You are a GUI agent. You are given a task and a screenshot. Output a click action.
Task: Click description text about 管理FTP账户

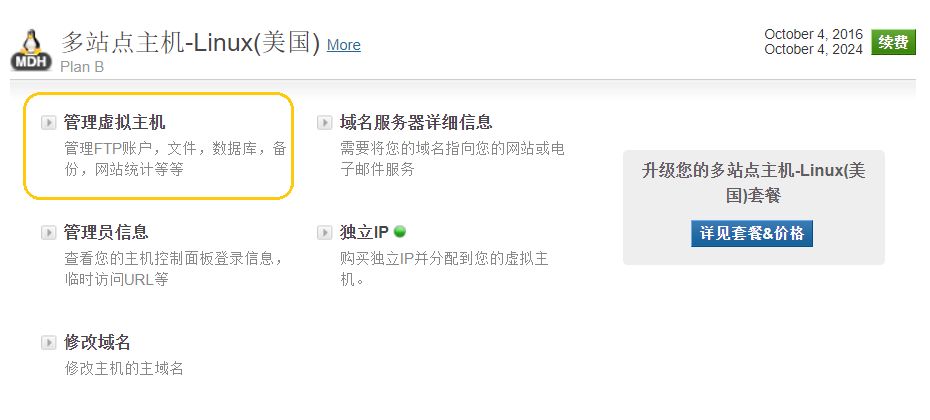[175, 158]
